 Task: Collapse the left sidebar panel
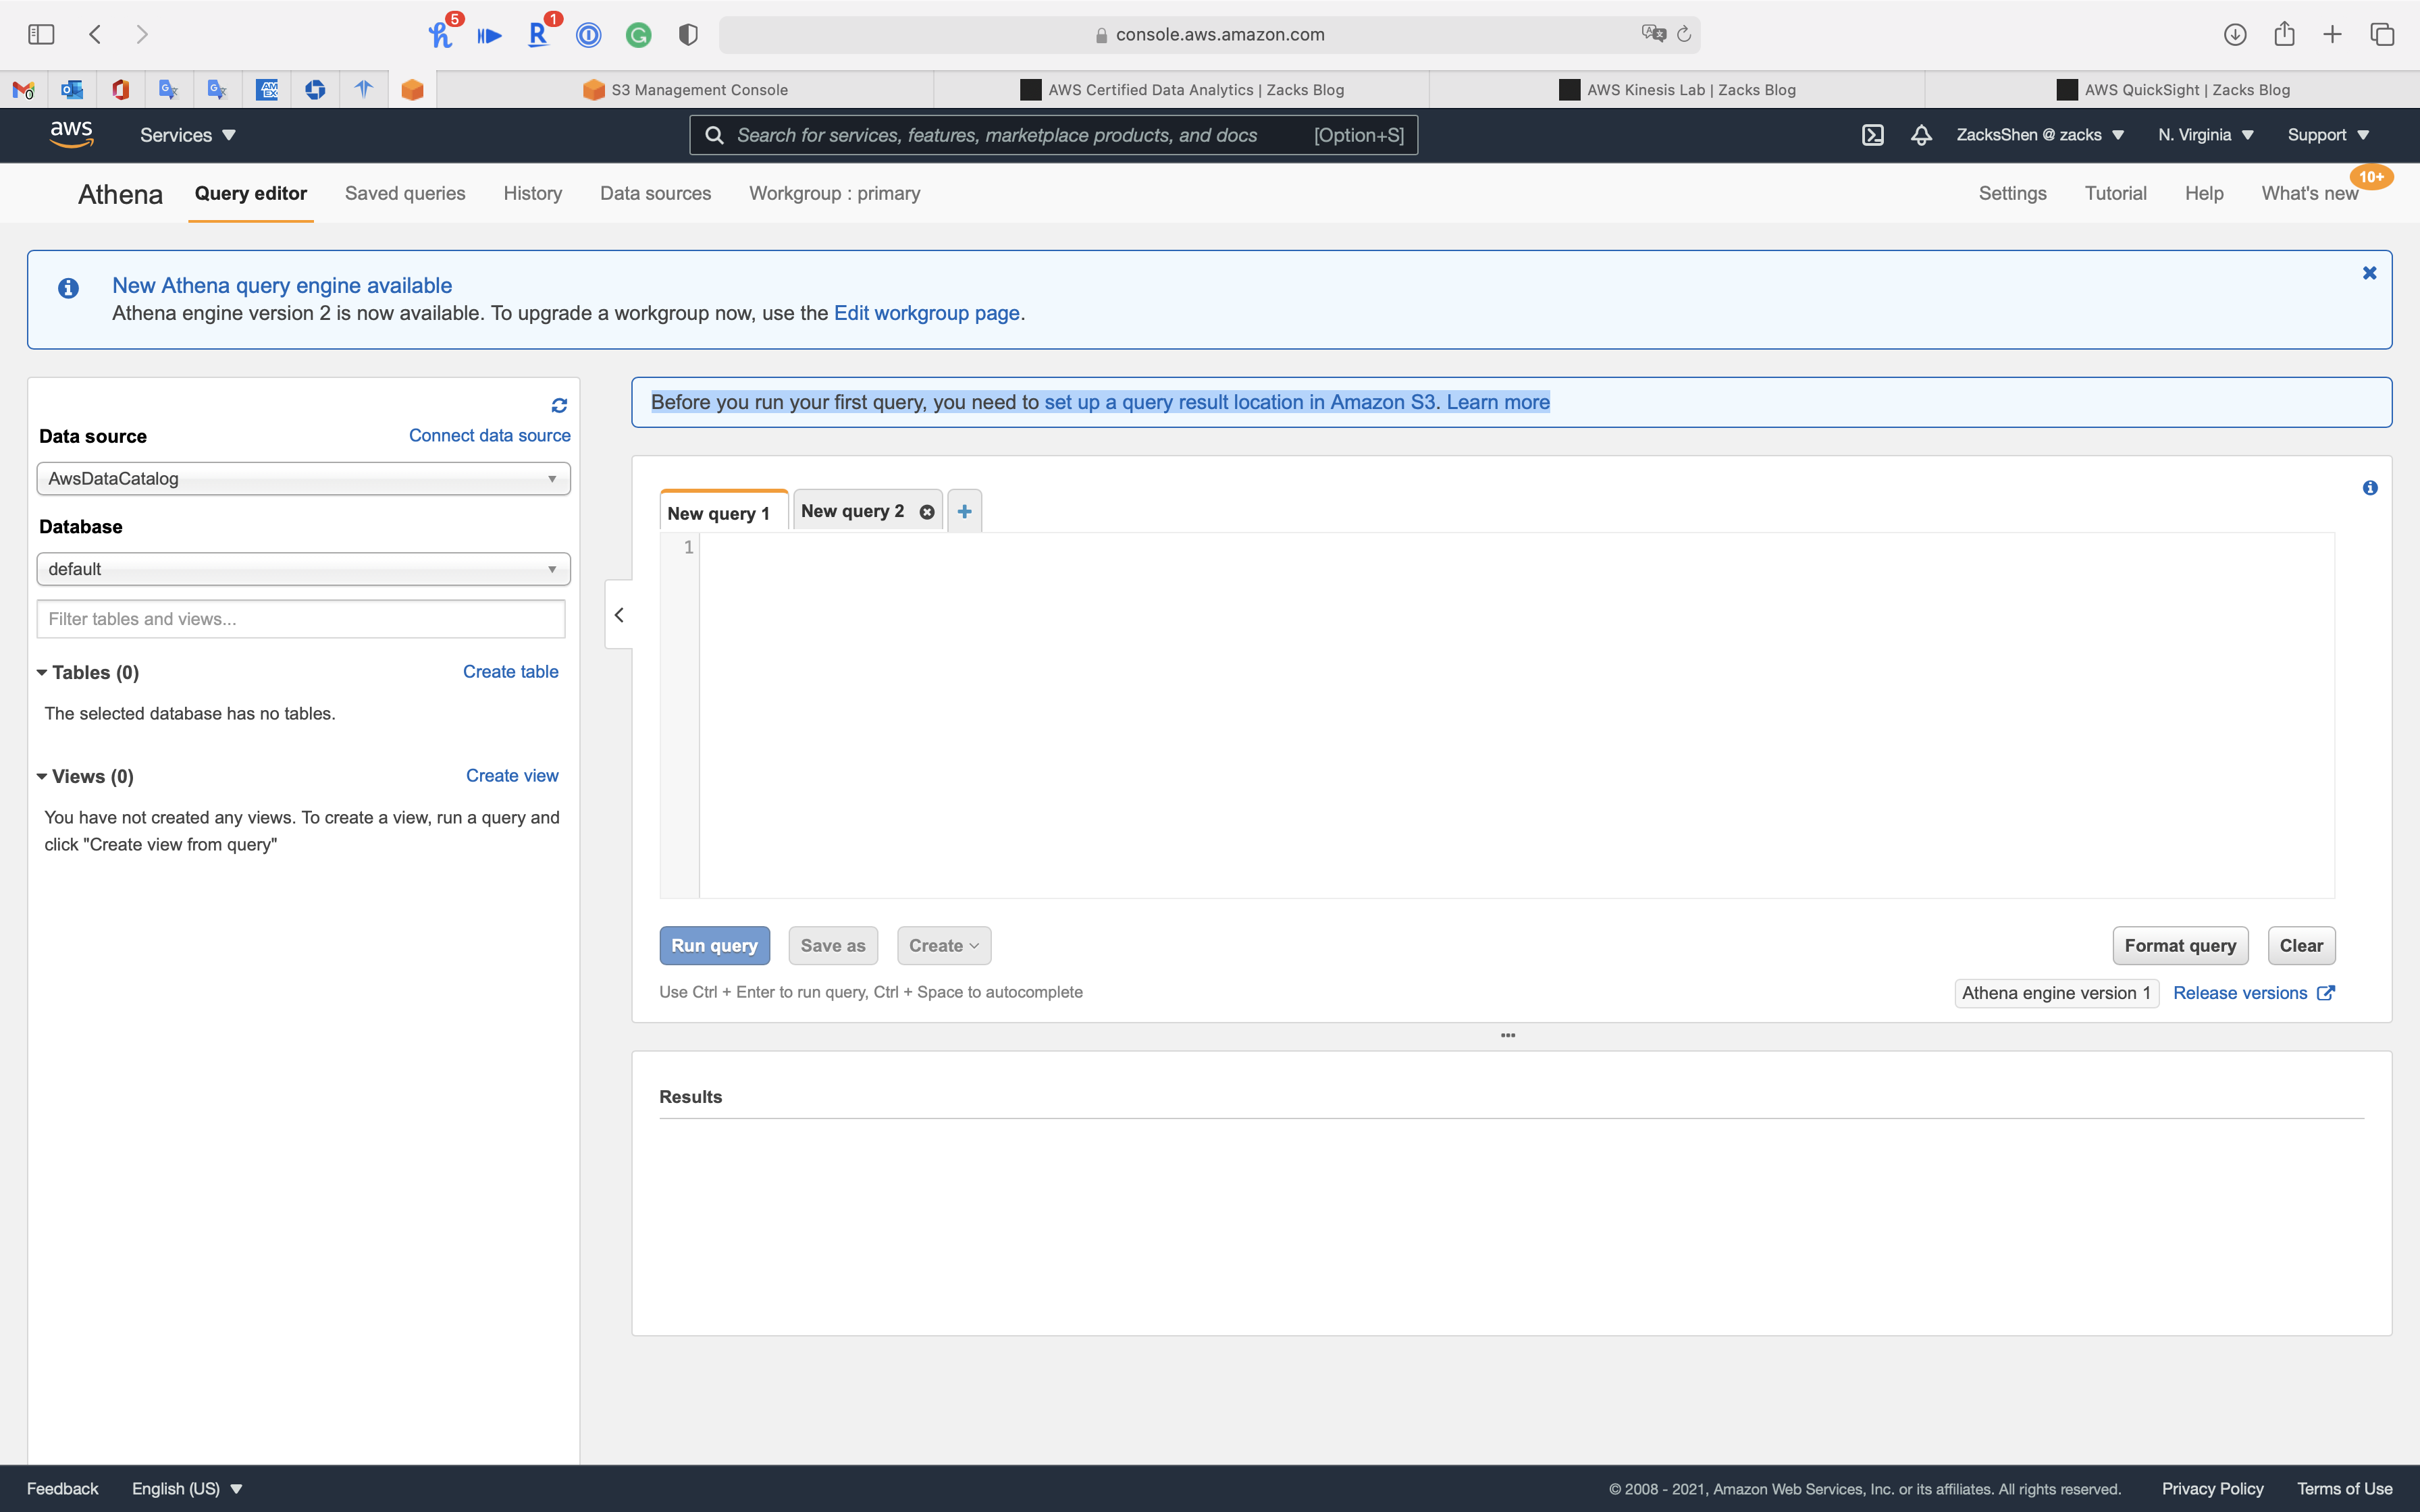[619, 615]
